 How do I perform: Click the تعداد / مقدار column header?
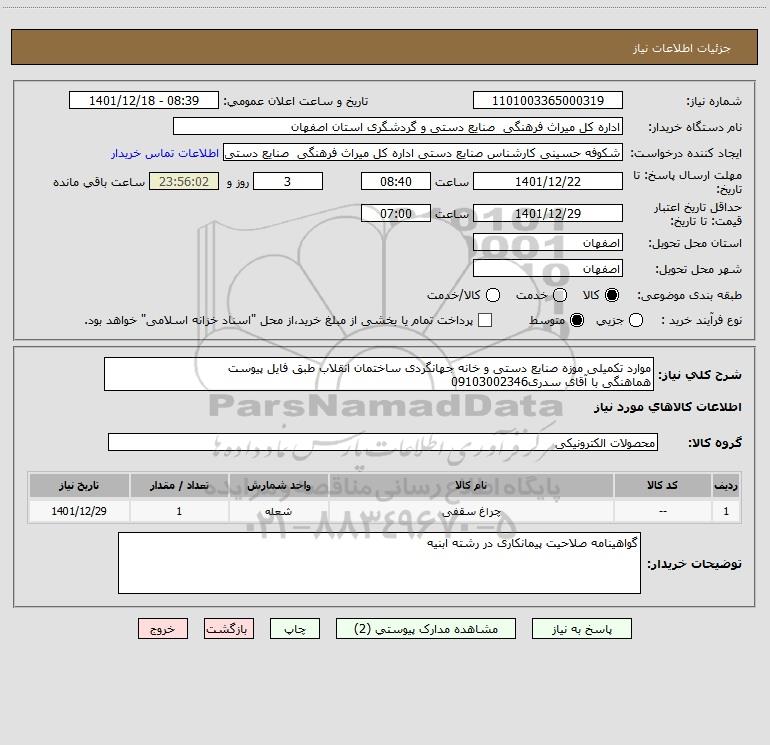tap(179, 485)
